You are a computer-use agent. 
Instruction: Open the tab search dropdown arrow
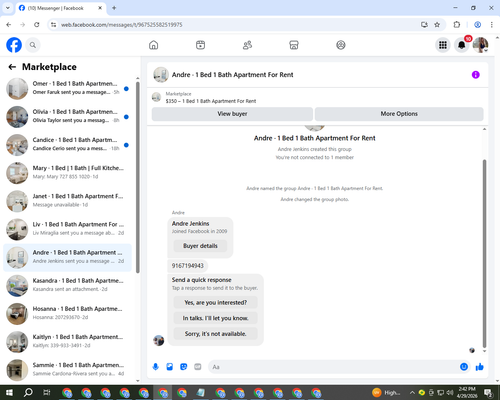8,8
